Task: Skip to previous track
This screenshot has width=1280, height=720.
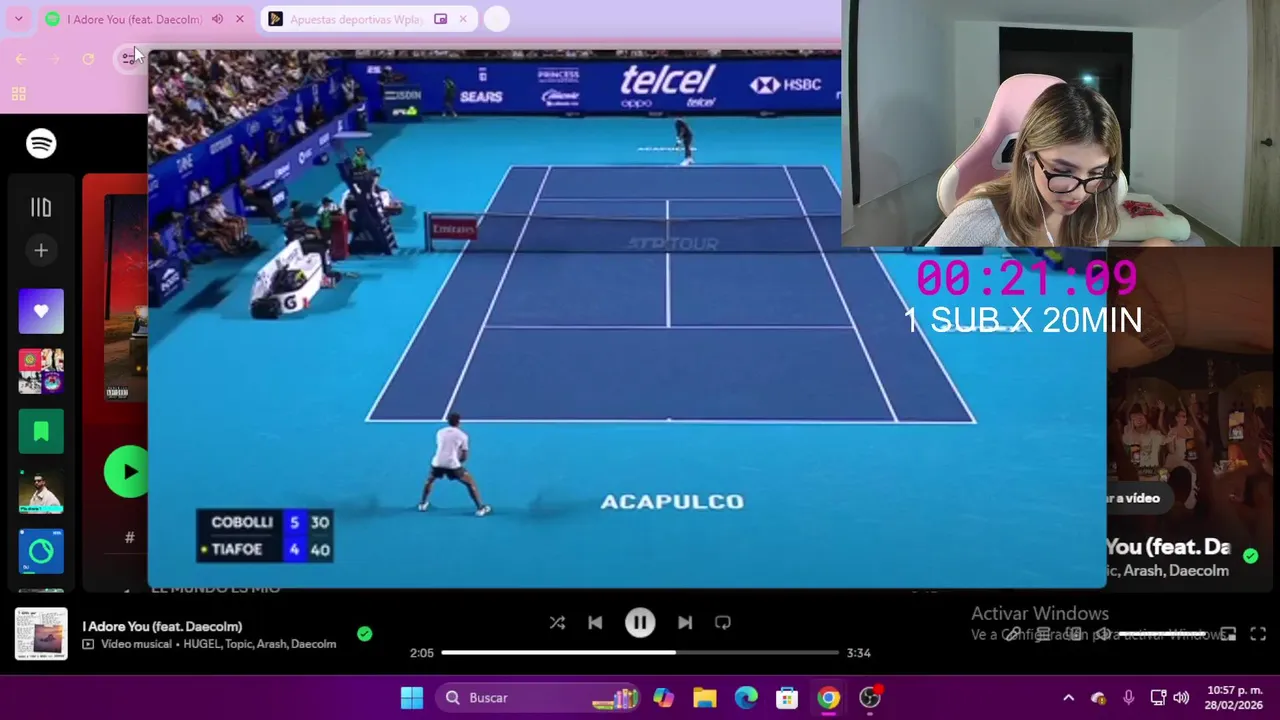Action: 595,622
